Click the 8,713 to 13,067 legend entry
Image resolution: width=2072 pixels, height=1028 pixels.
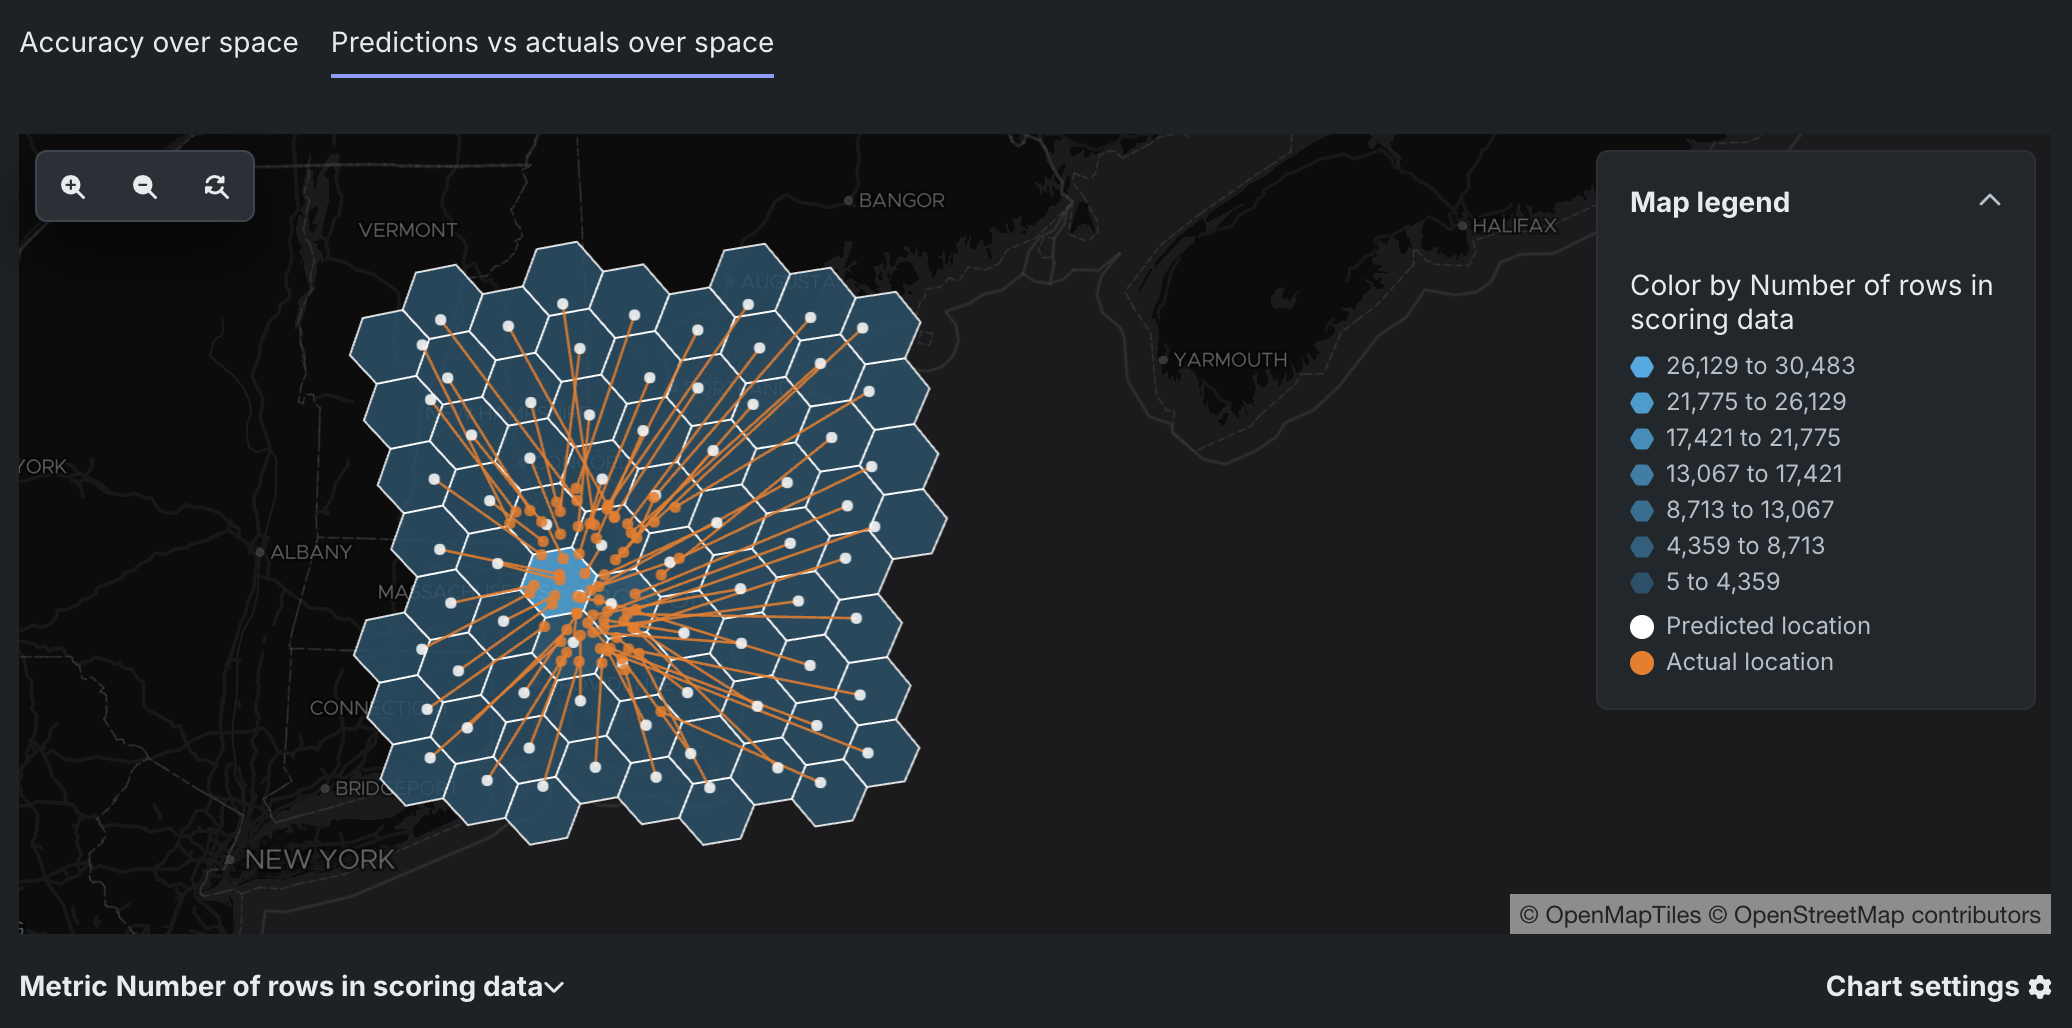[x=1749, y=511]
